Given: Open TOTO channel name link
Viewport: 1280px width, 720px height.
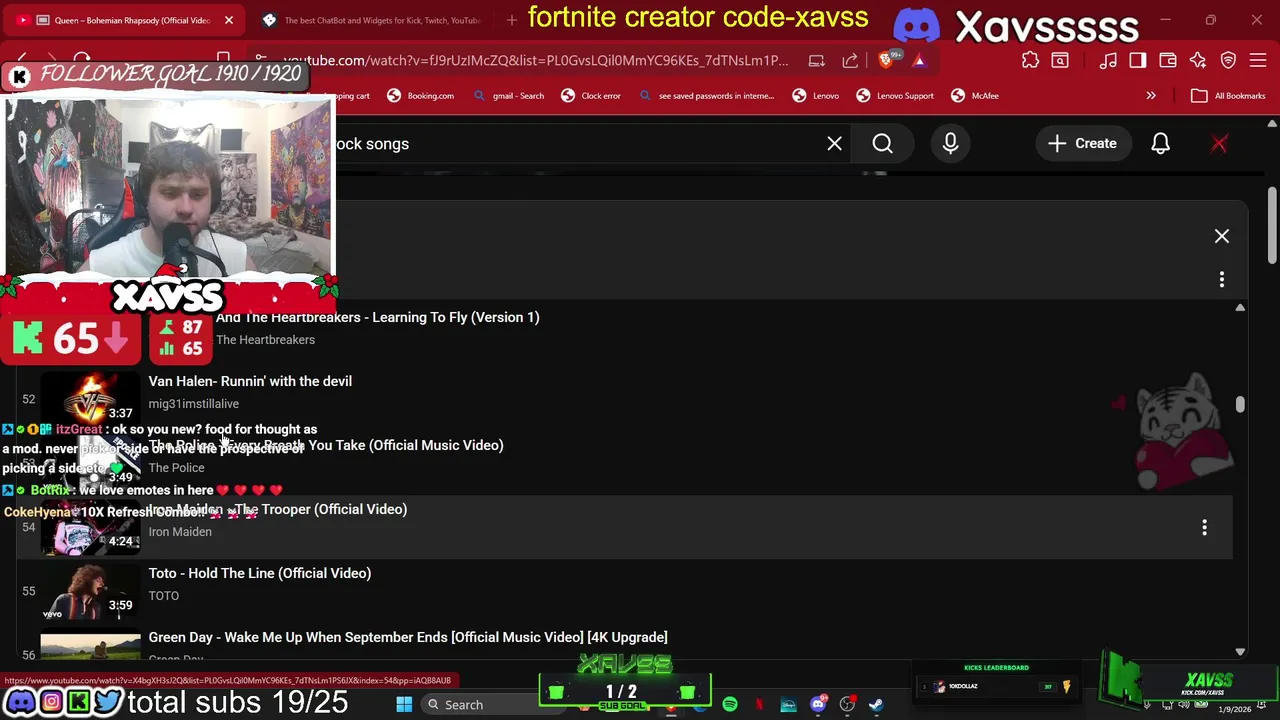Looking at the screenshot, I should 164,596.
